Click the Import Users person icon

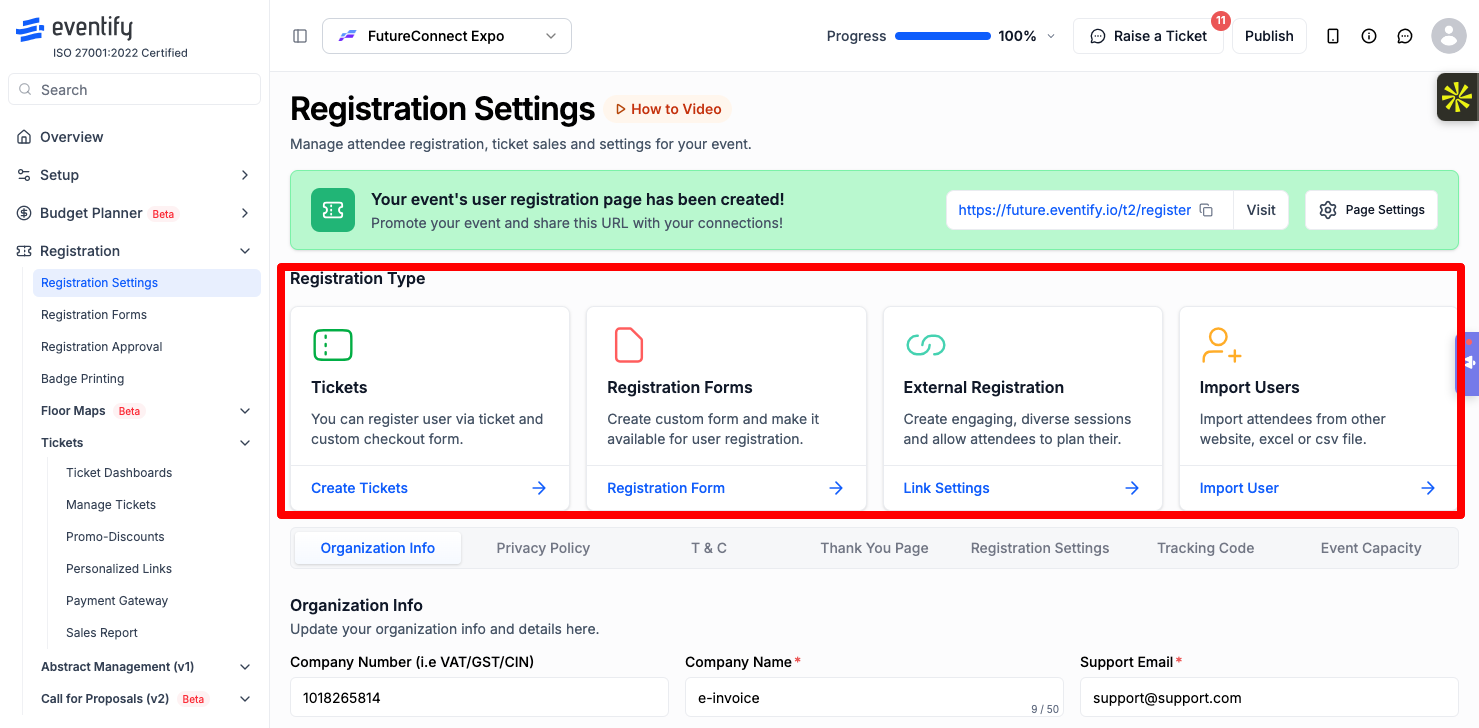point(1221,345)
